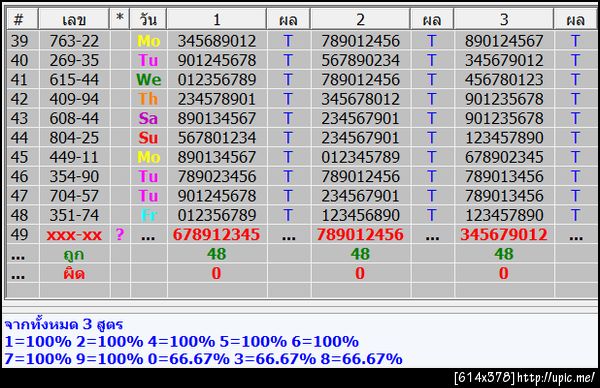Click '345689012' in row 39
Screen dimensions: 600x388
[x=217, y=41]
